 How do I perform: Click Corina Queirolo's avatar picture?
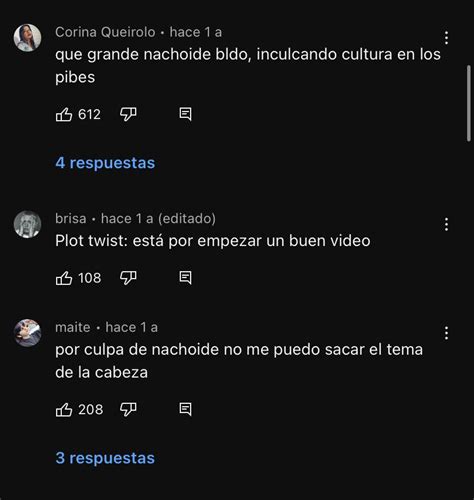pyautogui.click(x=27, y=38)
